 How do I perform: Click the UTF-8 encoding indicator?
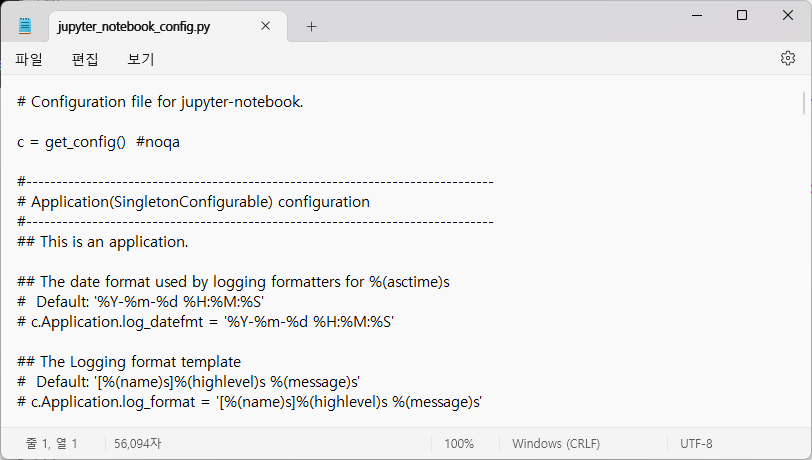coord(696,443)
